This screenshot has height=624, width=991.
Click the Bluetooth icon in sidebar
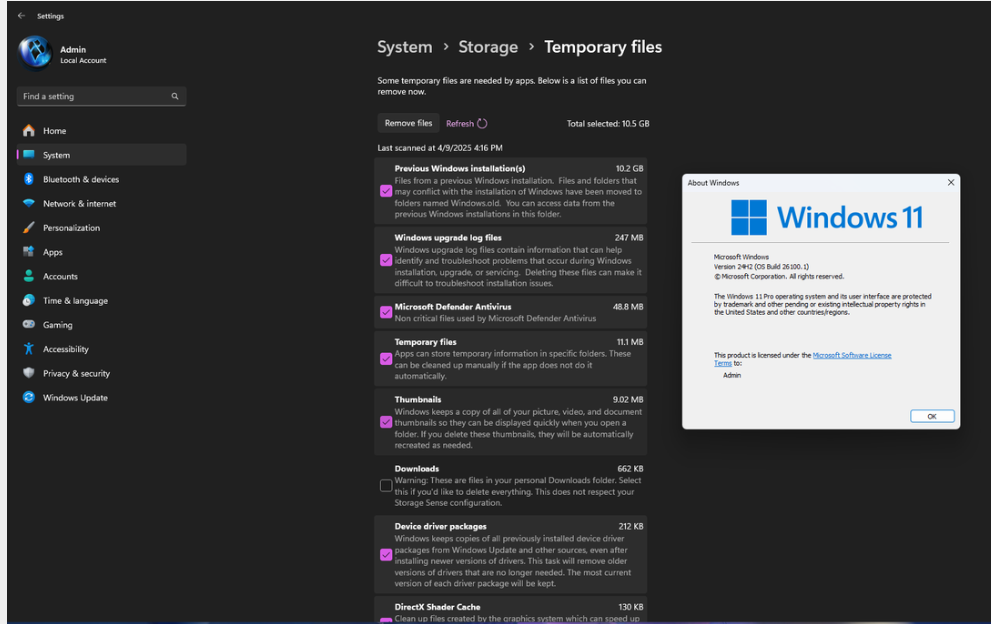point(28,179)
